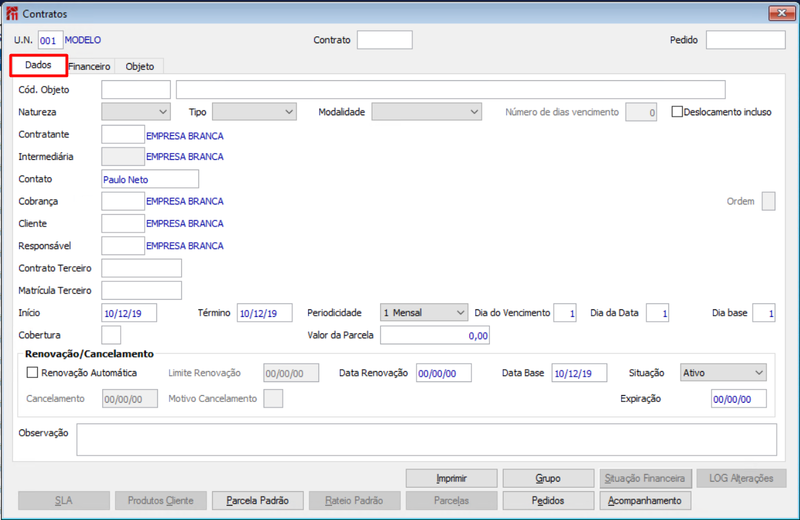Click the Pedidos button
Screen dimensions: 800x520
pyautogui.click(x=548, y=501)
